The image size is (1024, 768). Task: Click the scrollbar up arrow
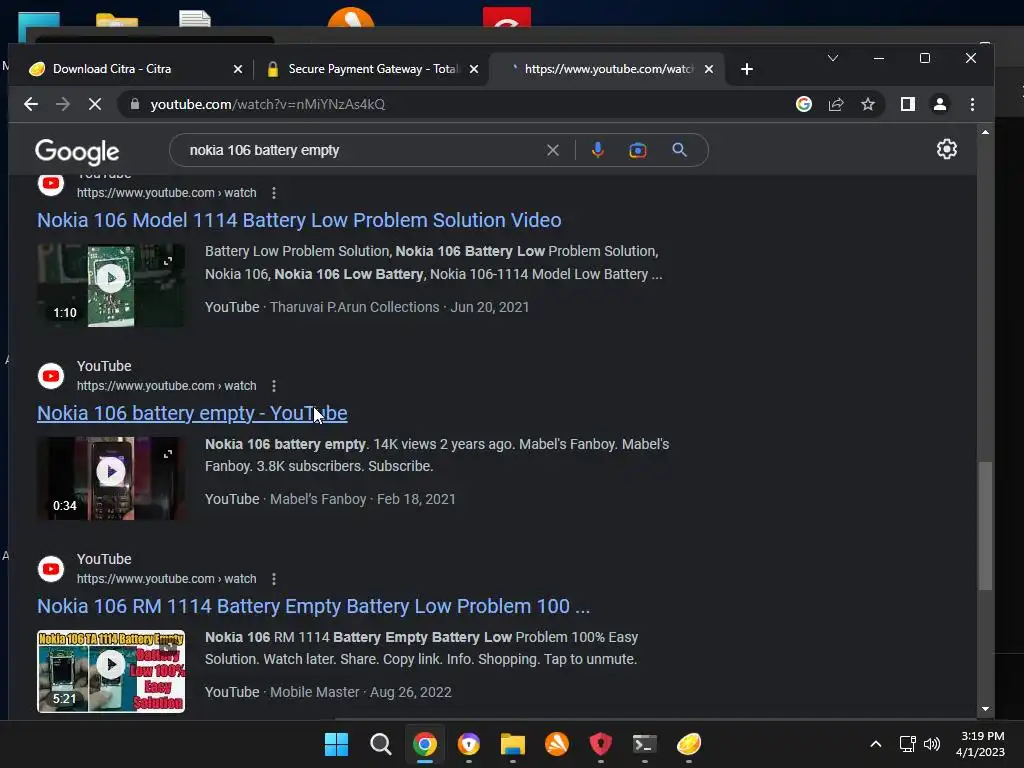[985, 133]
